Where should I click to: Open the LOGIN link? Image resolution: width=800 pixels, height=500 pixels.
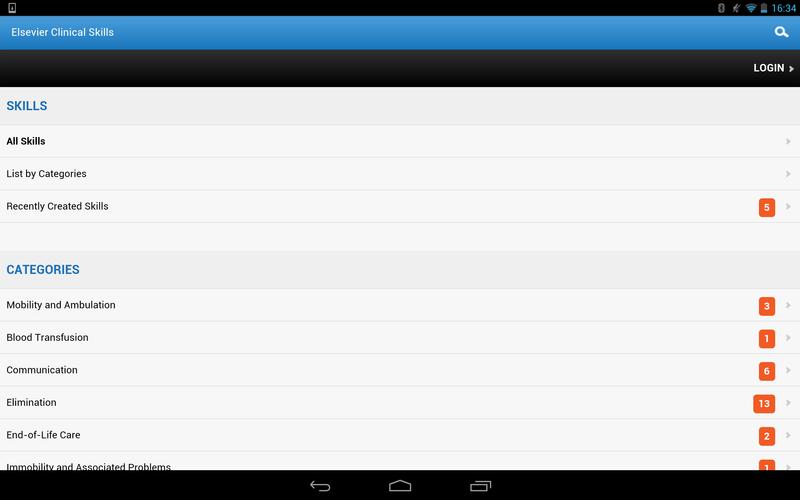(773, 68)
